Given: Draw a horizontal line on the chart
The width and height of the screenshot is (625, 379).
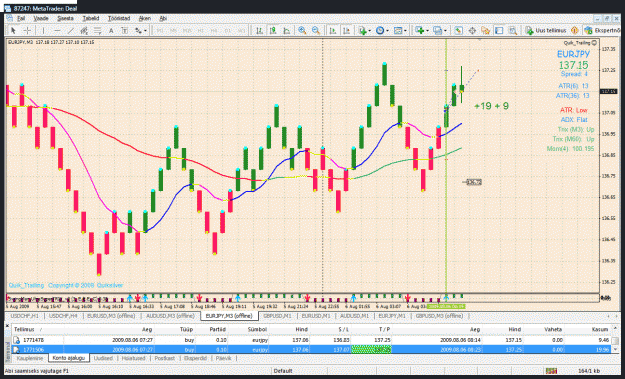Looking at the screenshot, I should (57, 31).
